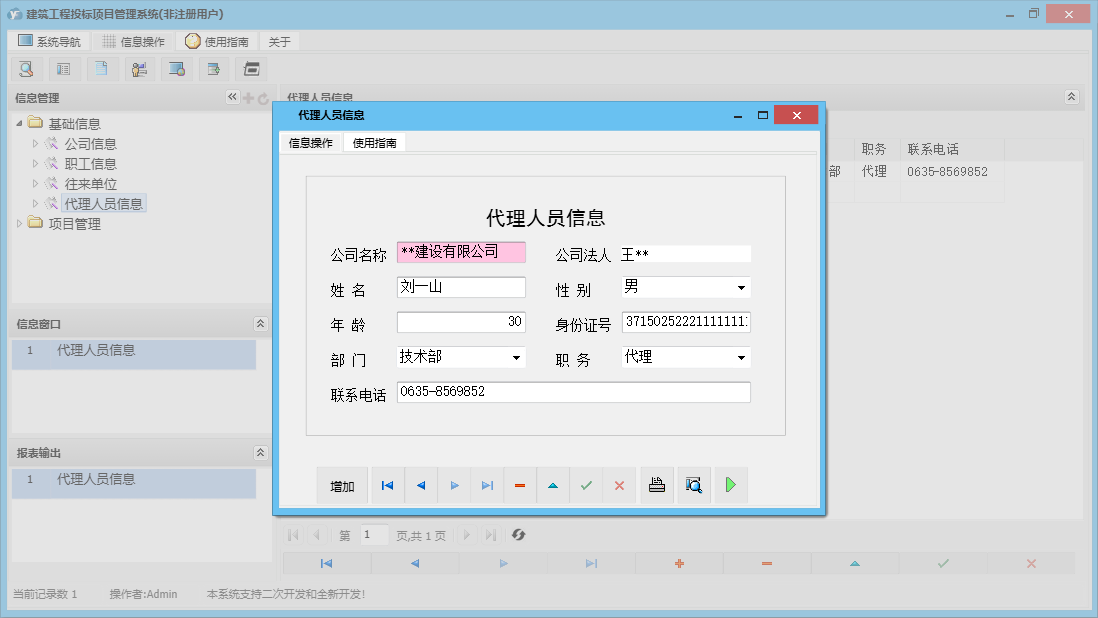Add a record via the red plus icon

pyautogui.click(x=679, y=563)
